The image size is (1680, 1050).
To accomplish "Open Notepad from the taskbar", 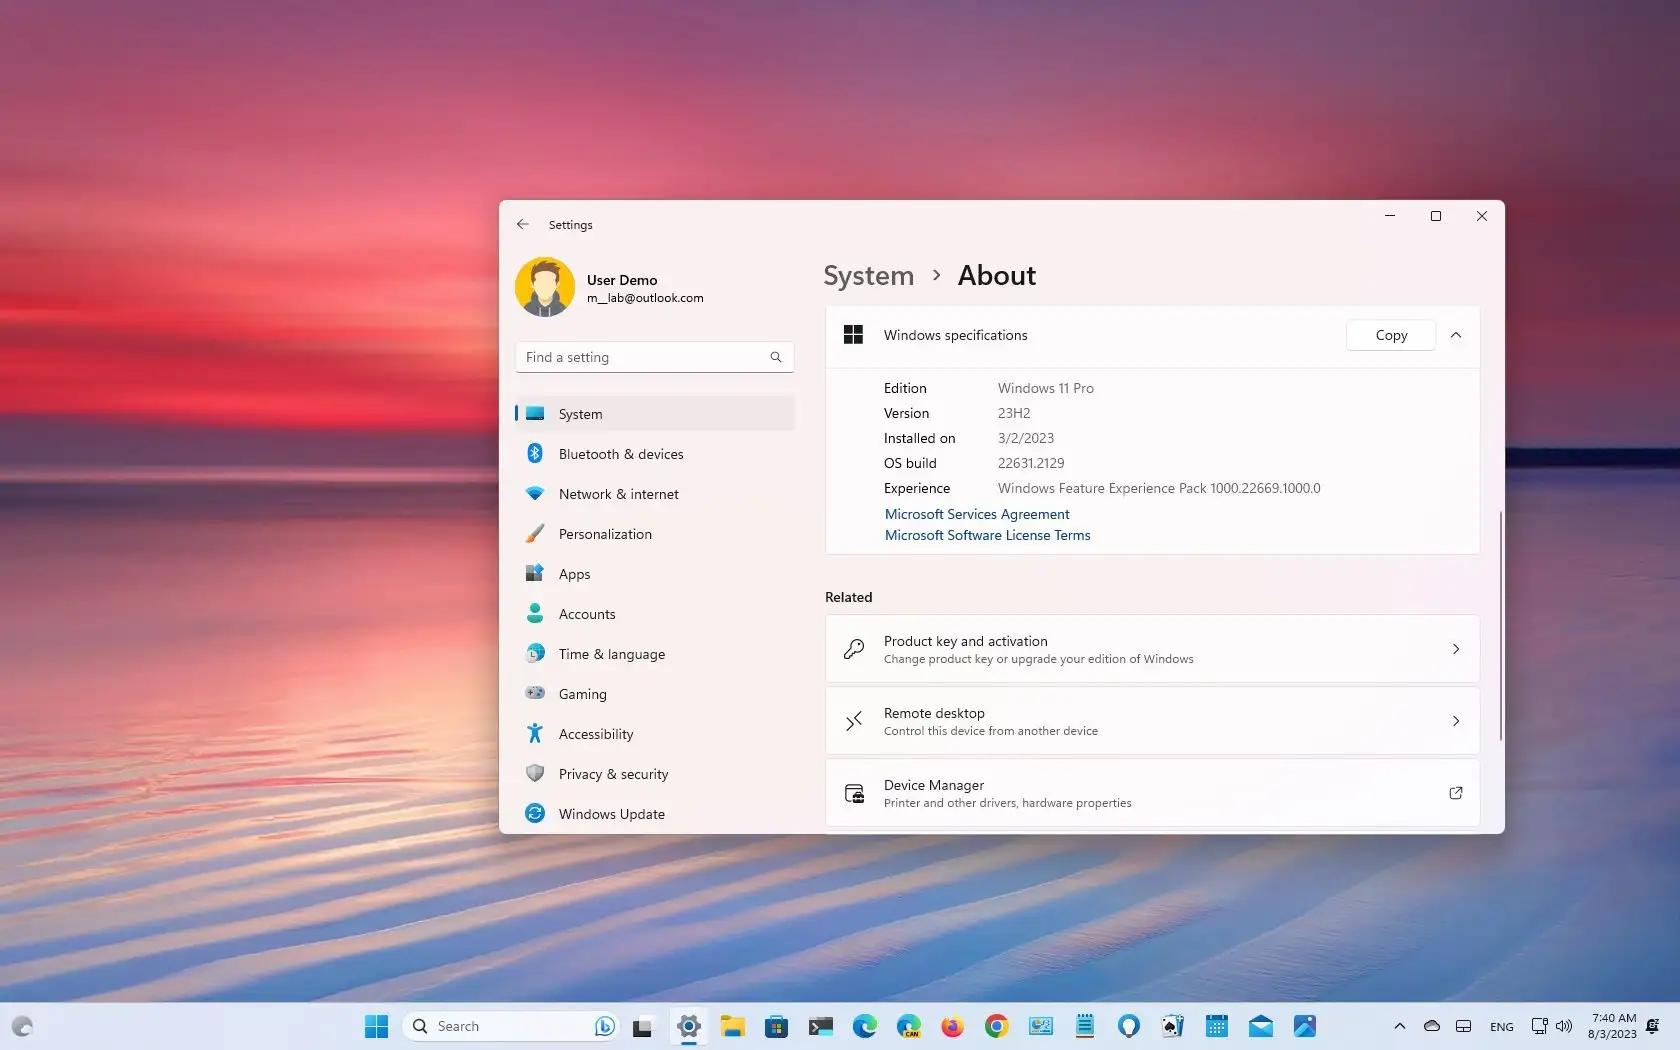I will coord(1085,1026).
